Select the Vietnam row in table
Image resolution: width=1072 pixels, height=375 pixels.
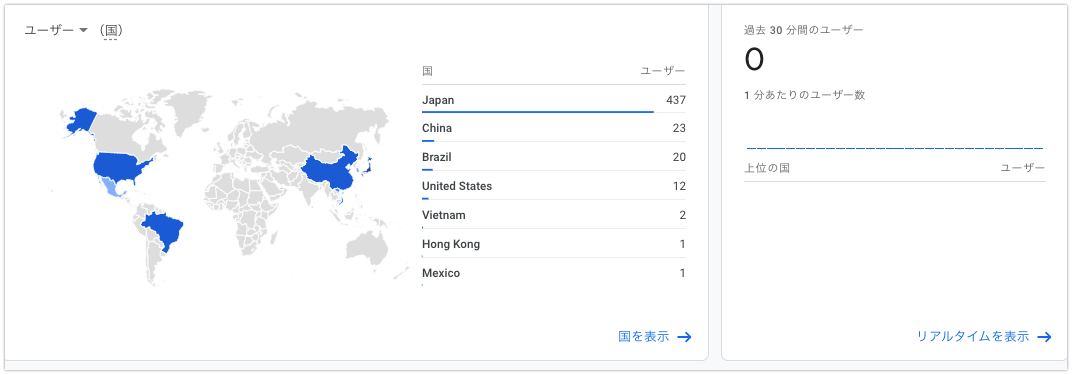(554, 215)
